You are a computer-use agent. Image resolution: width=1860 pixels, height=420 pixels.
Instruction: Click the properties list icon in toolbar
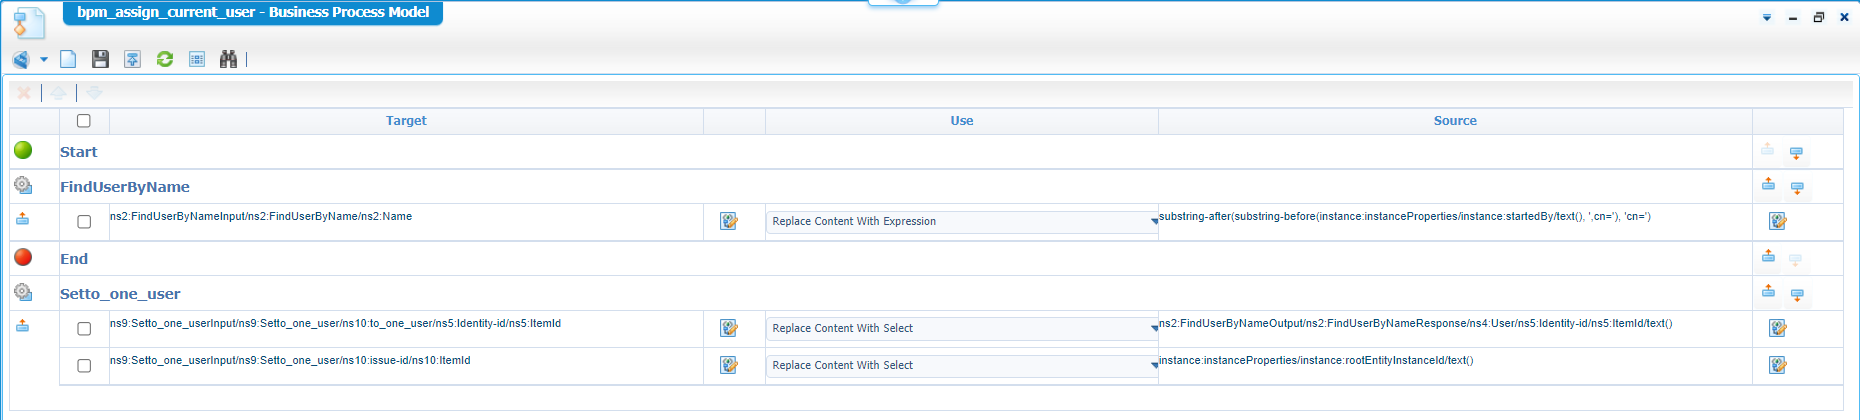point(197,59)
